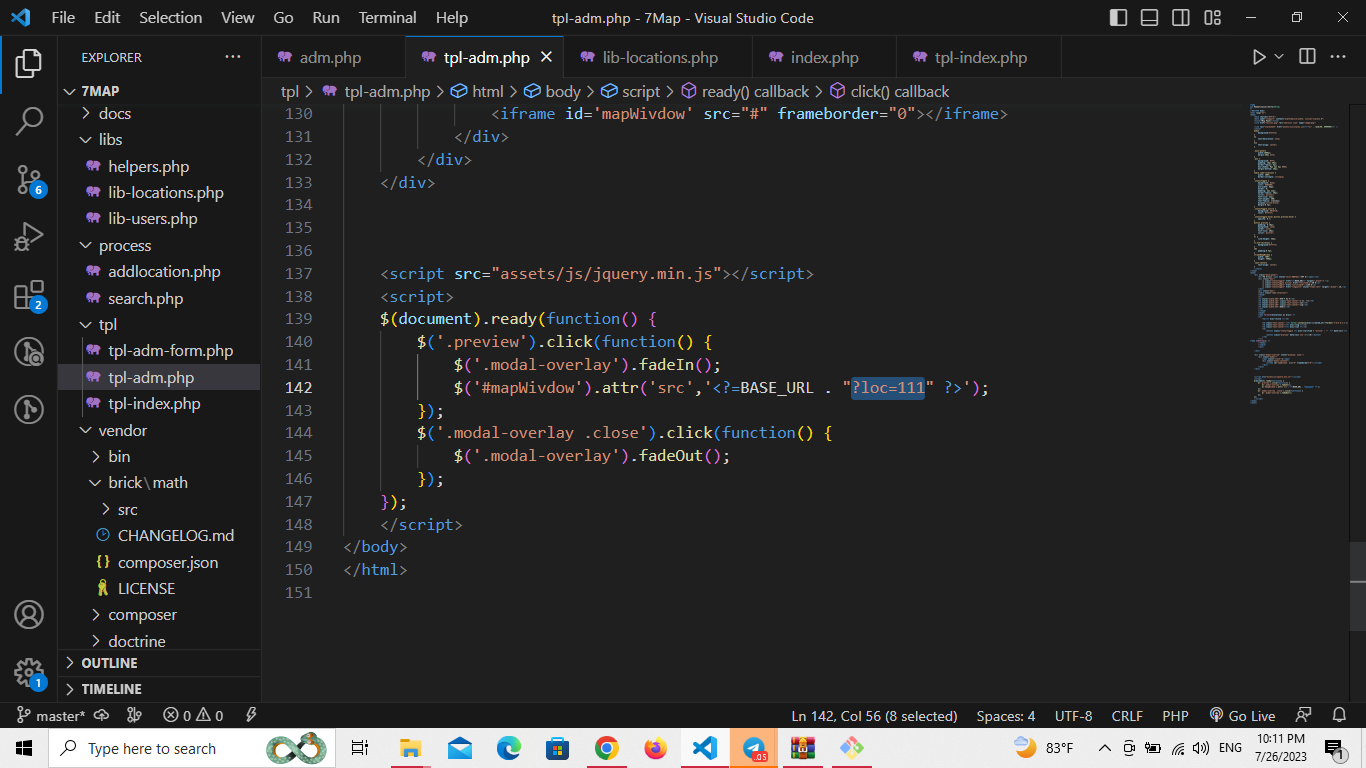
Task: Switch to the adm.php tab
Action: coord(331,57)
